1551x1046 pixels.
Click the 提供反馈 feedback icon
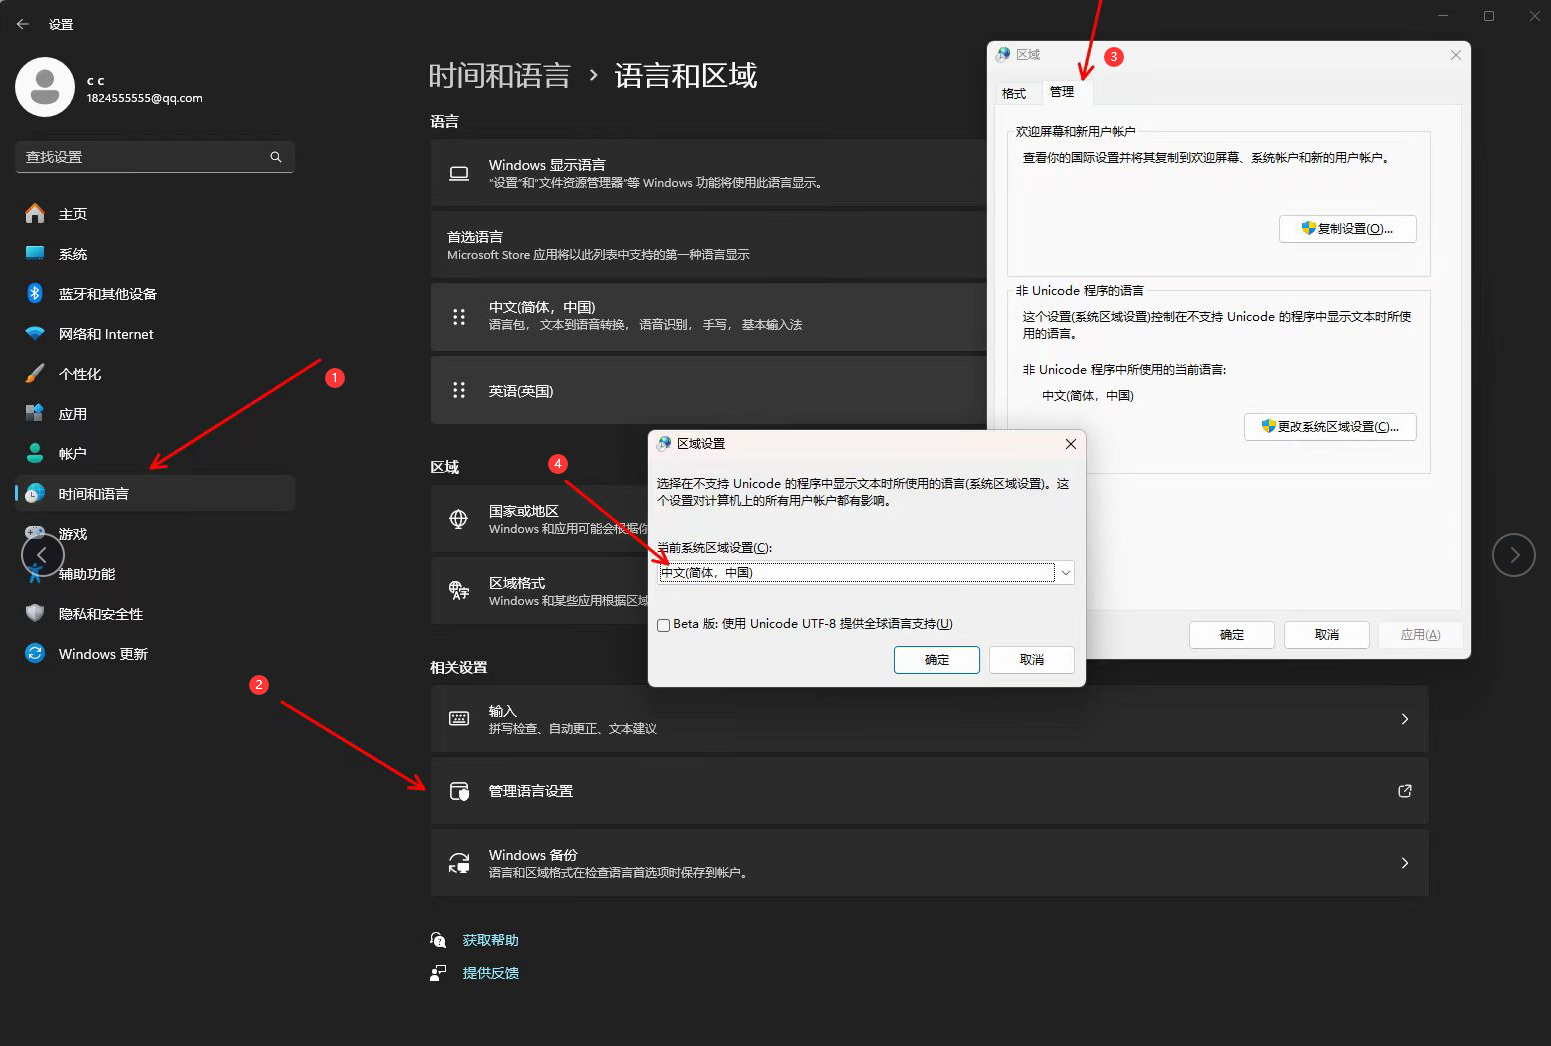point(438,973)
